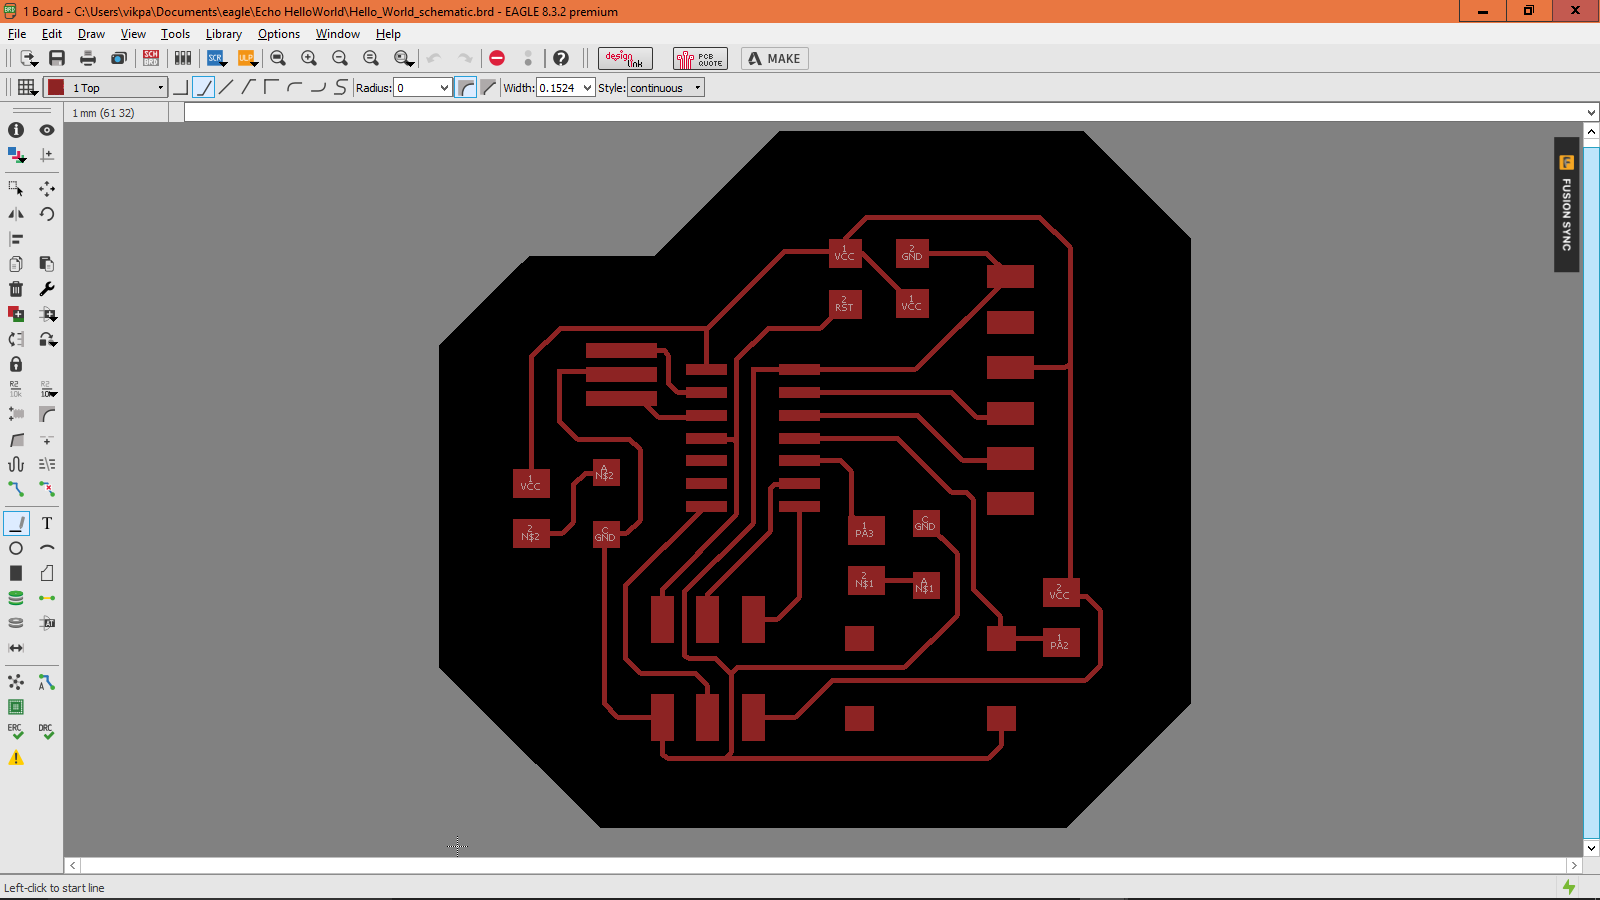Toggle the round miter style button

click(466, 88)
